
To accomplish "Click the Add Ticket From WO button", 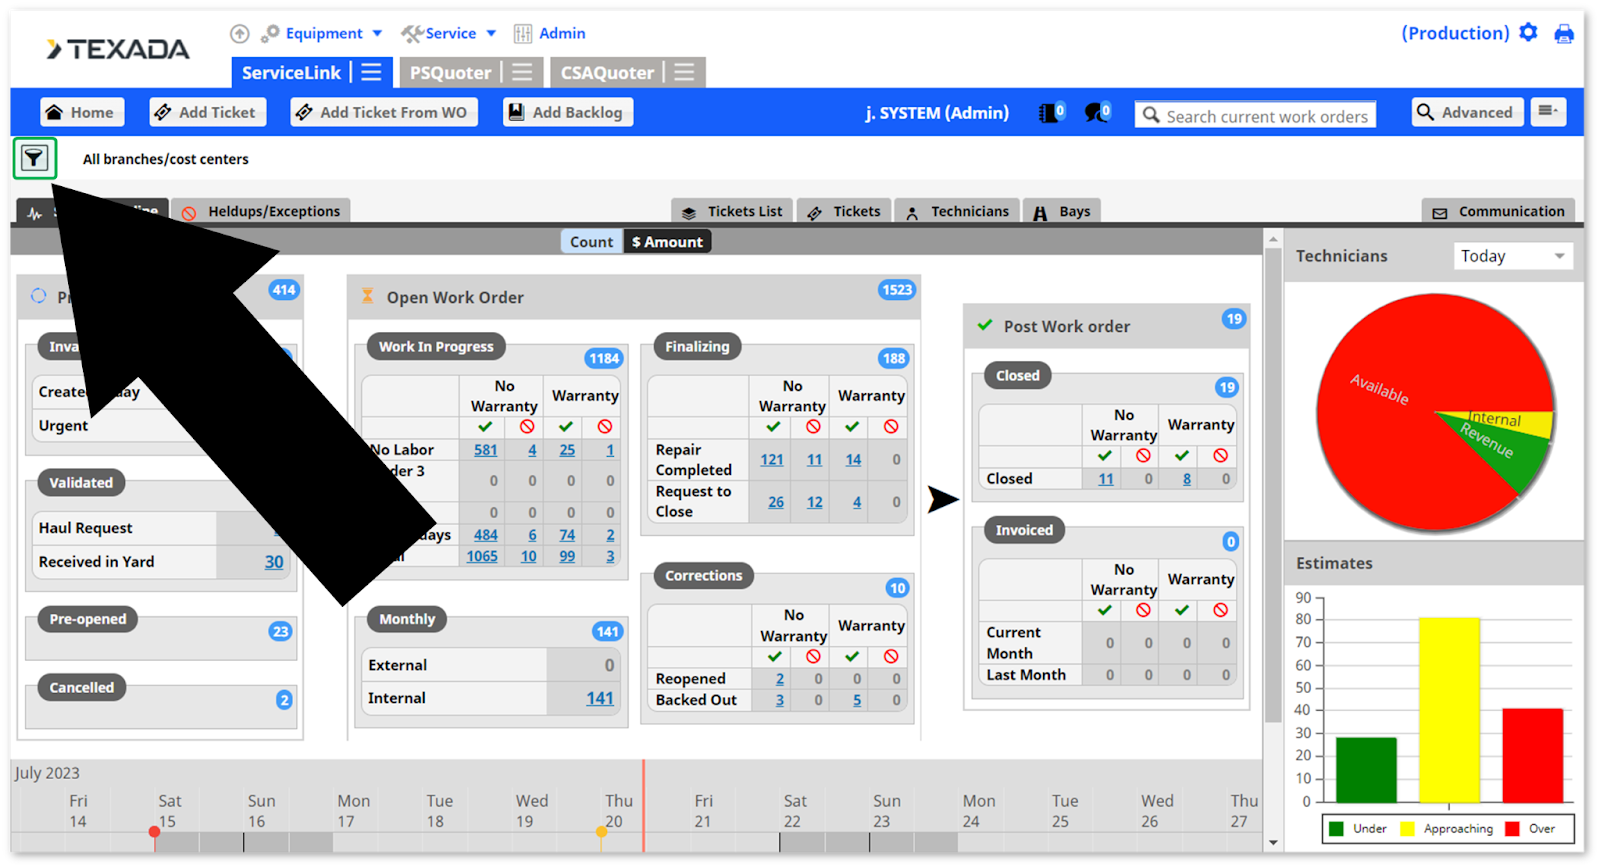I will pyautogui.click(x=384, y=112).
